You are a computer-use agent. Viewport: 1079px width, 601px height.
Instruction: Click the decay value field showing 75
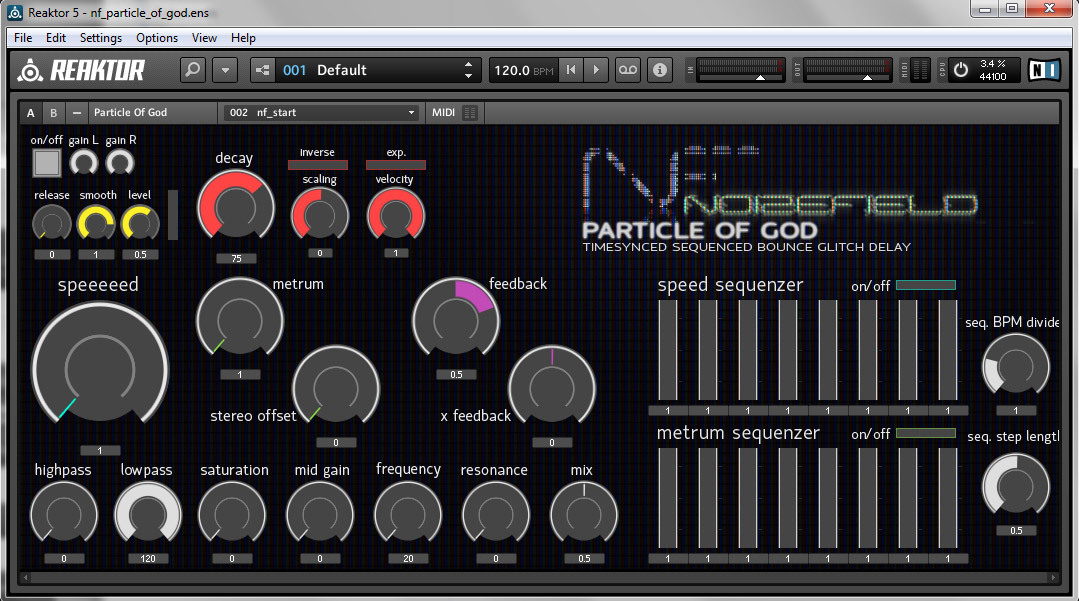pyautogui.click(x=236, y=259)
